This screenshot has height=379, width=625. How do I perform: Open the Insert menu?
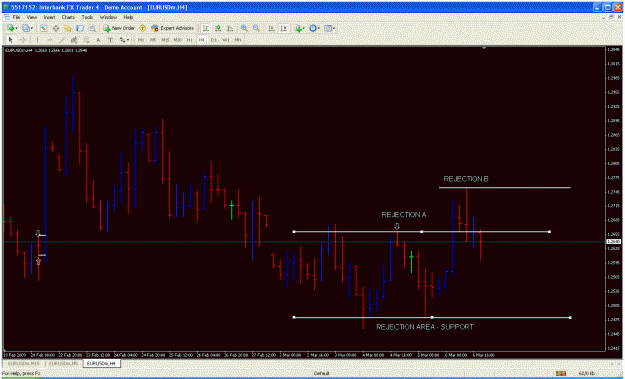[x=49, y=18]
